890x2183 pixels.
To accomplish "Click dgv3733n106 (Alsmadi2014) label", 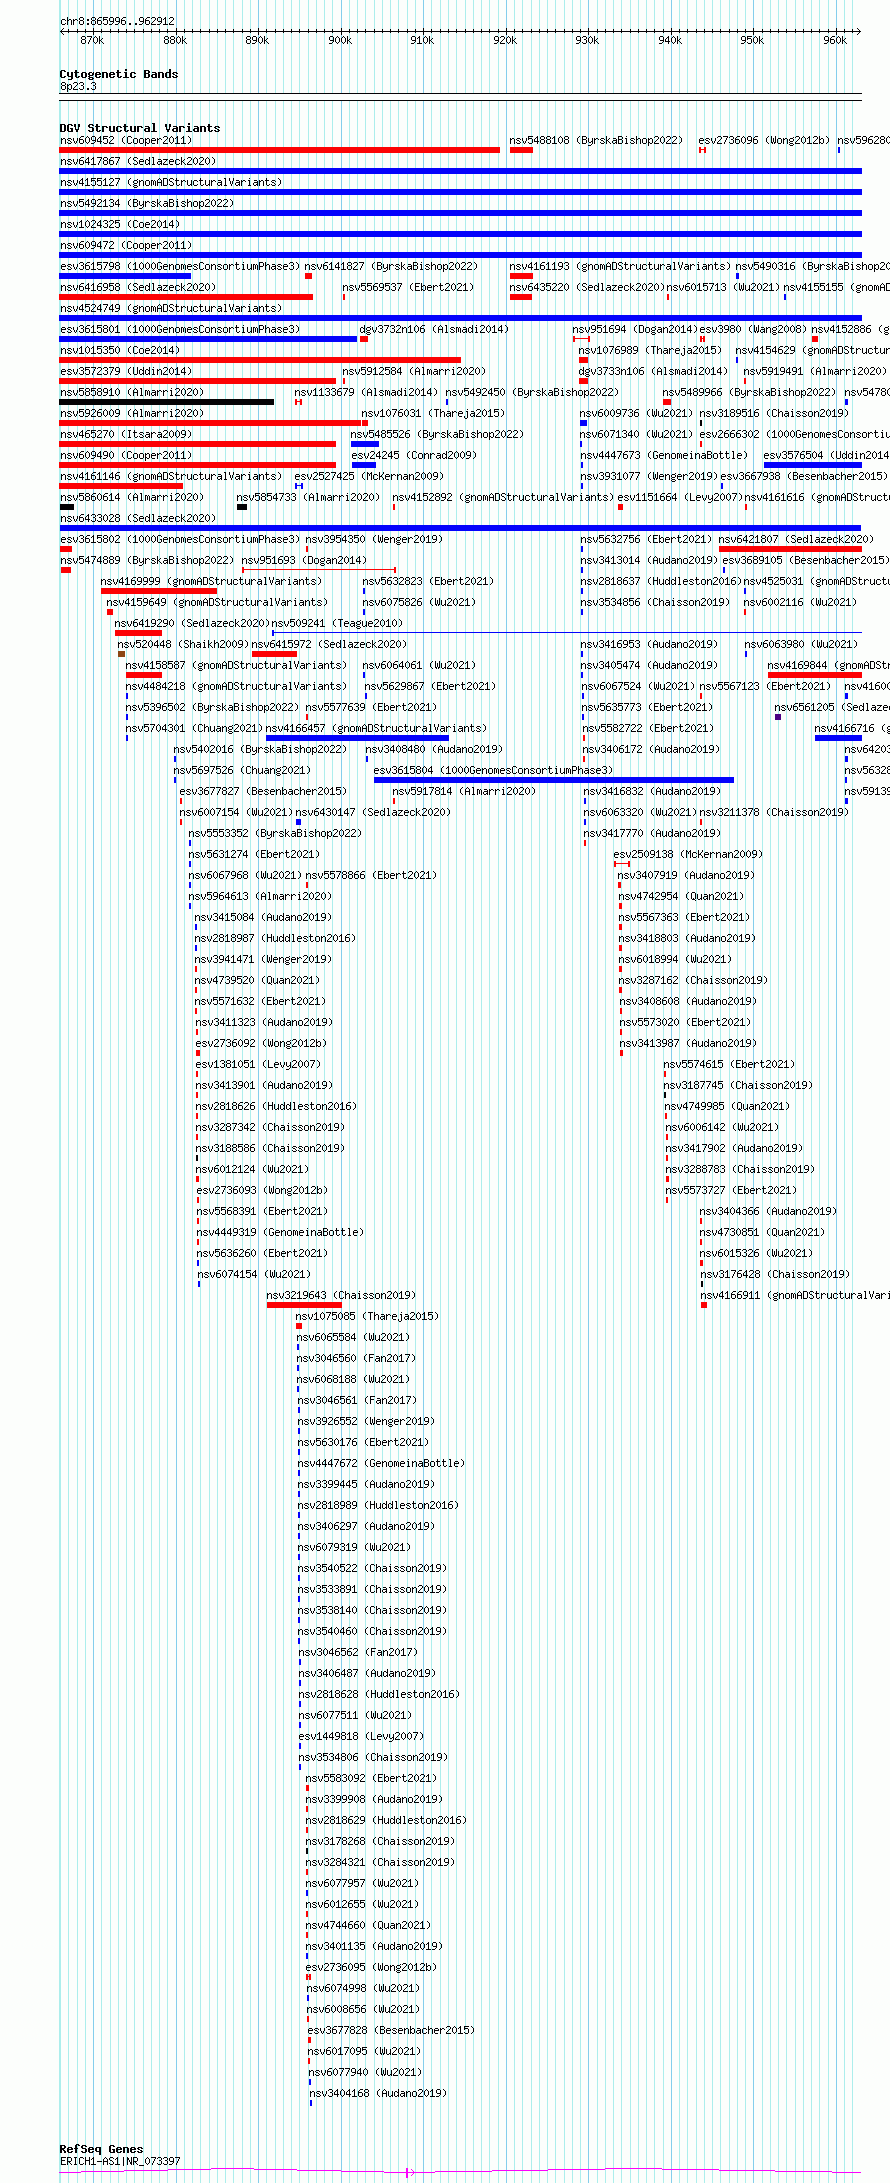I will pyautogui.click(x=653, y=371).
